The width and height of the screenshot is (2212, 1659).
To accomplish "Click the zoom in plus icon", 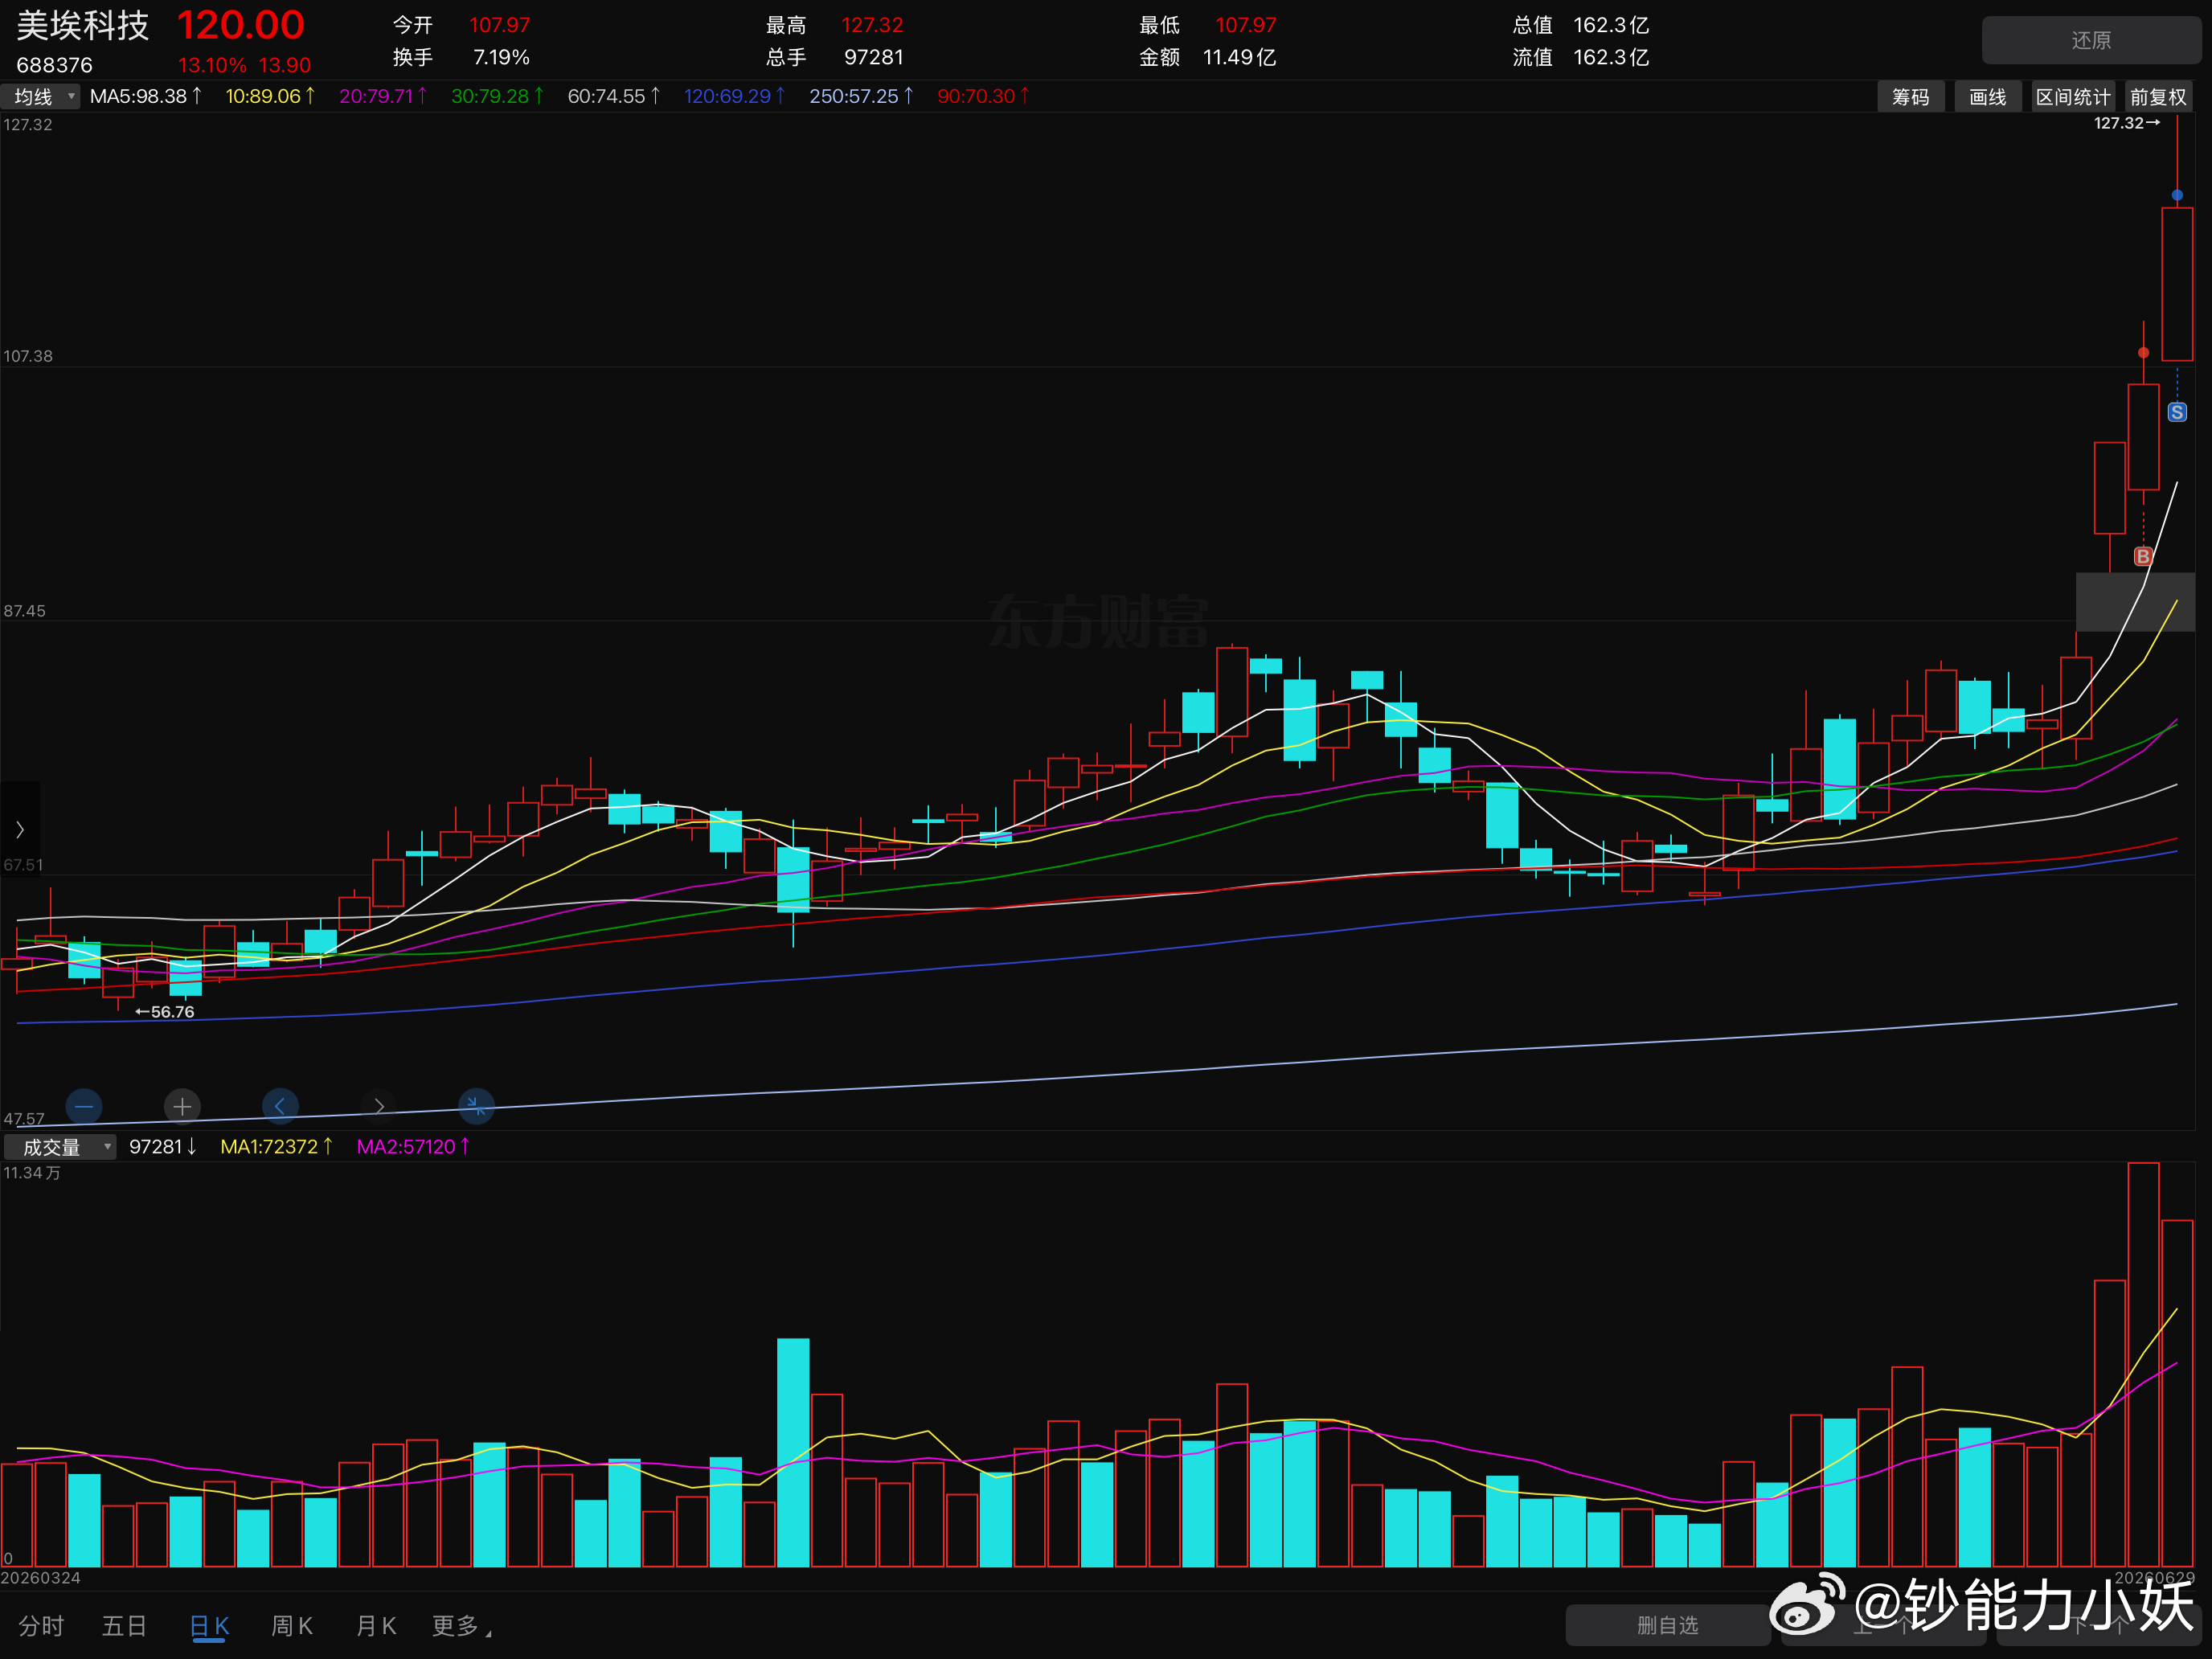I will 182,1106.
